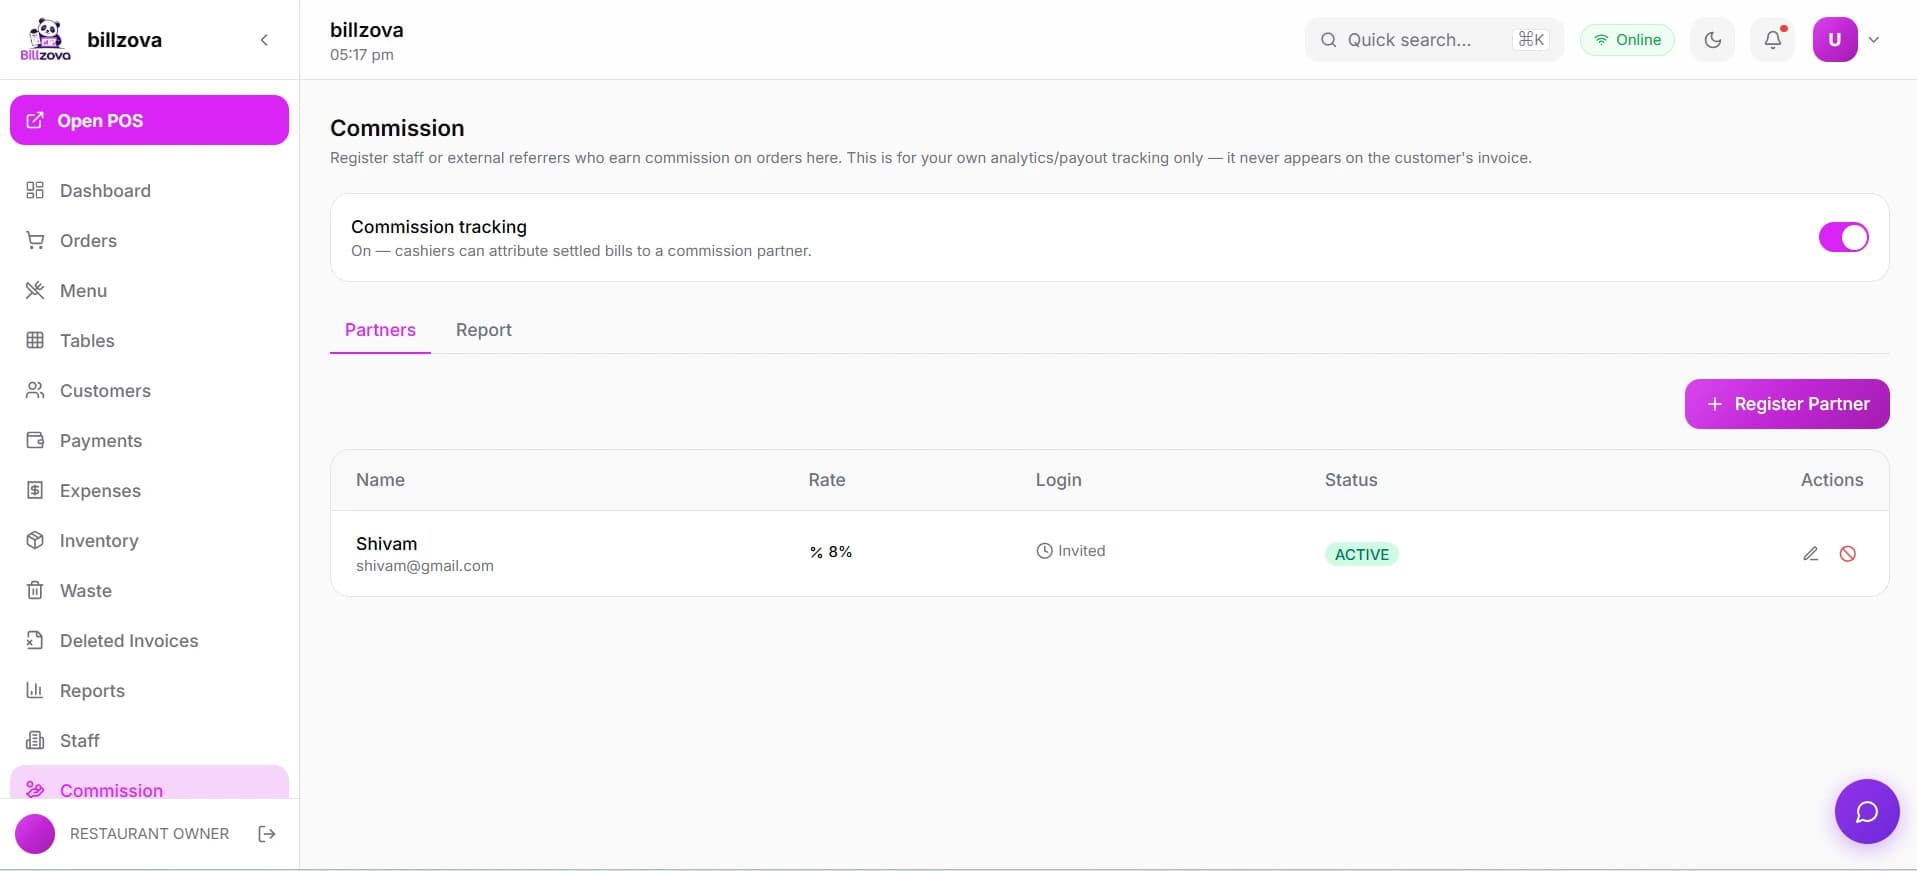Click shivam@gmail.com email text

(x=425, y=566)
